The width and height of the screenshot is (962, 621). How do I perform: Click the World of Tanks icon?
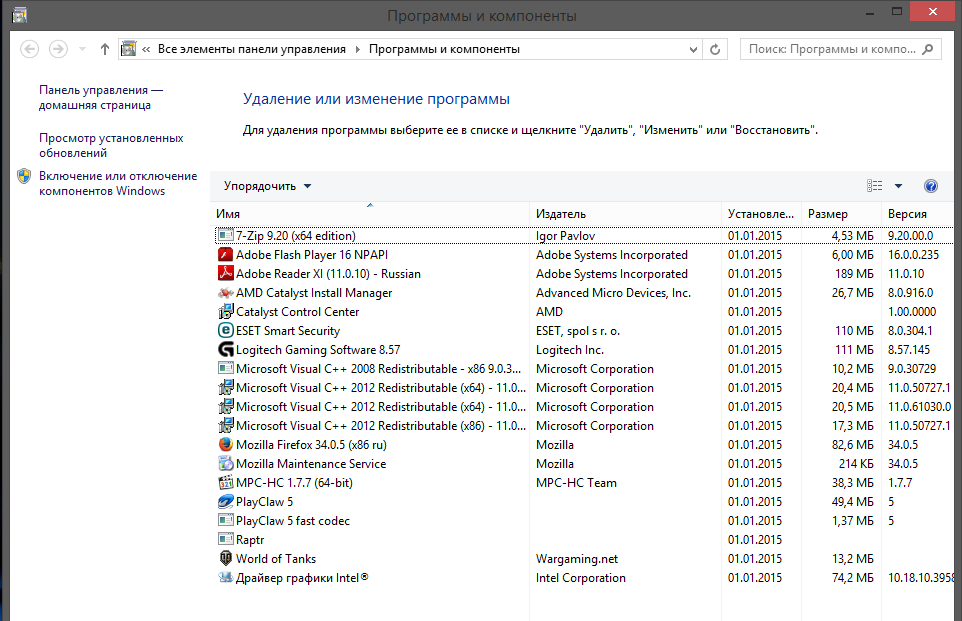pyautogui.click(x=226, y=559)
